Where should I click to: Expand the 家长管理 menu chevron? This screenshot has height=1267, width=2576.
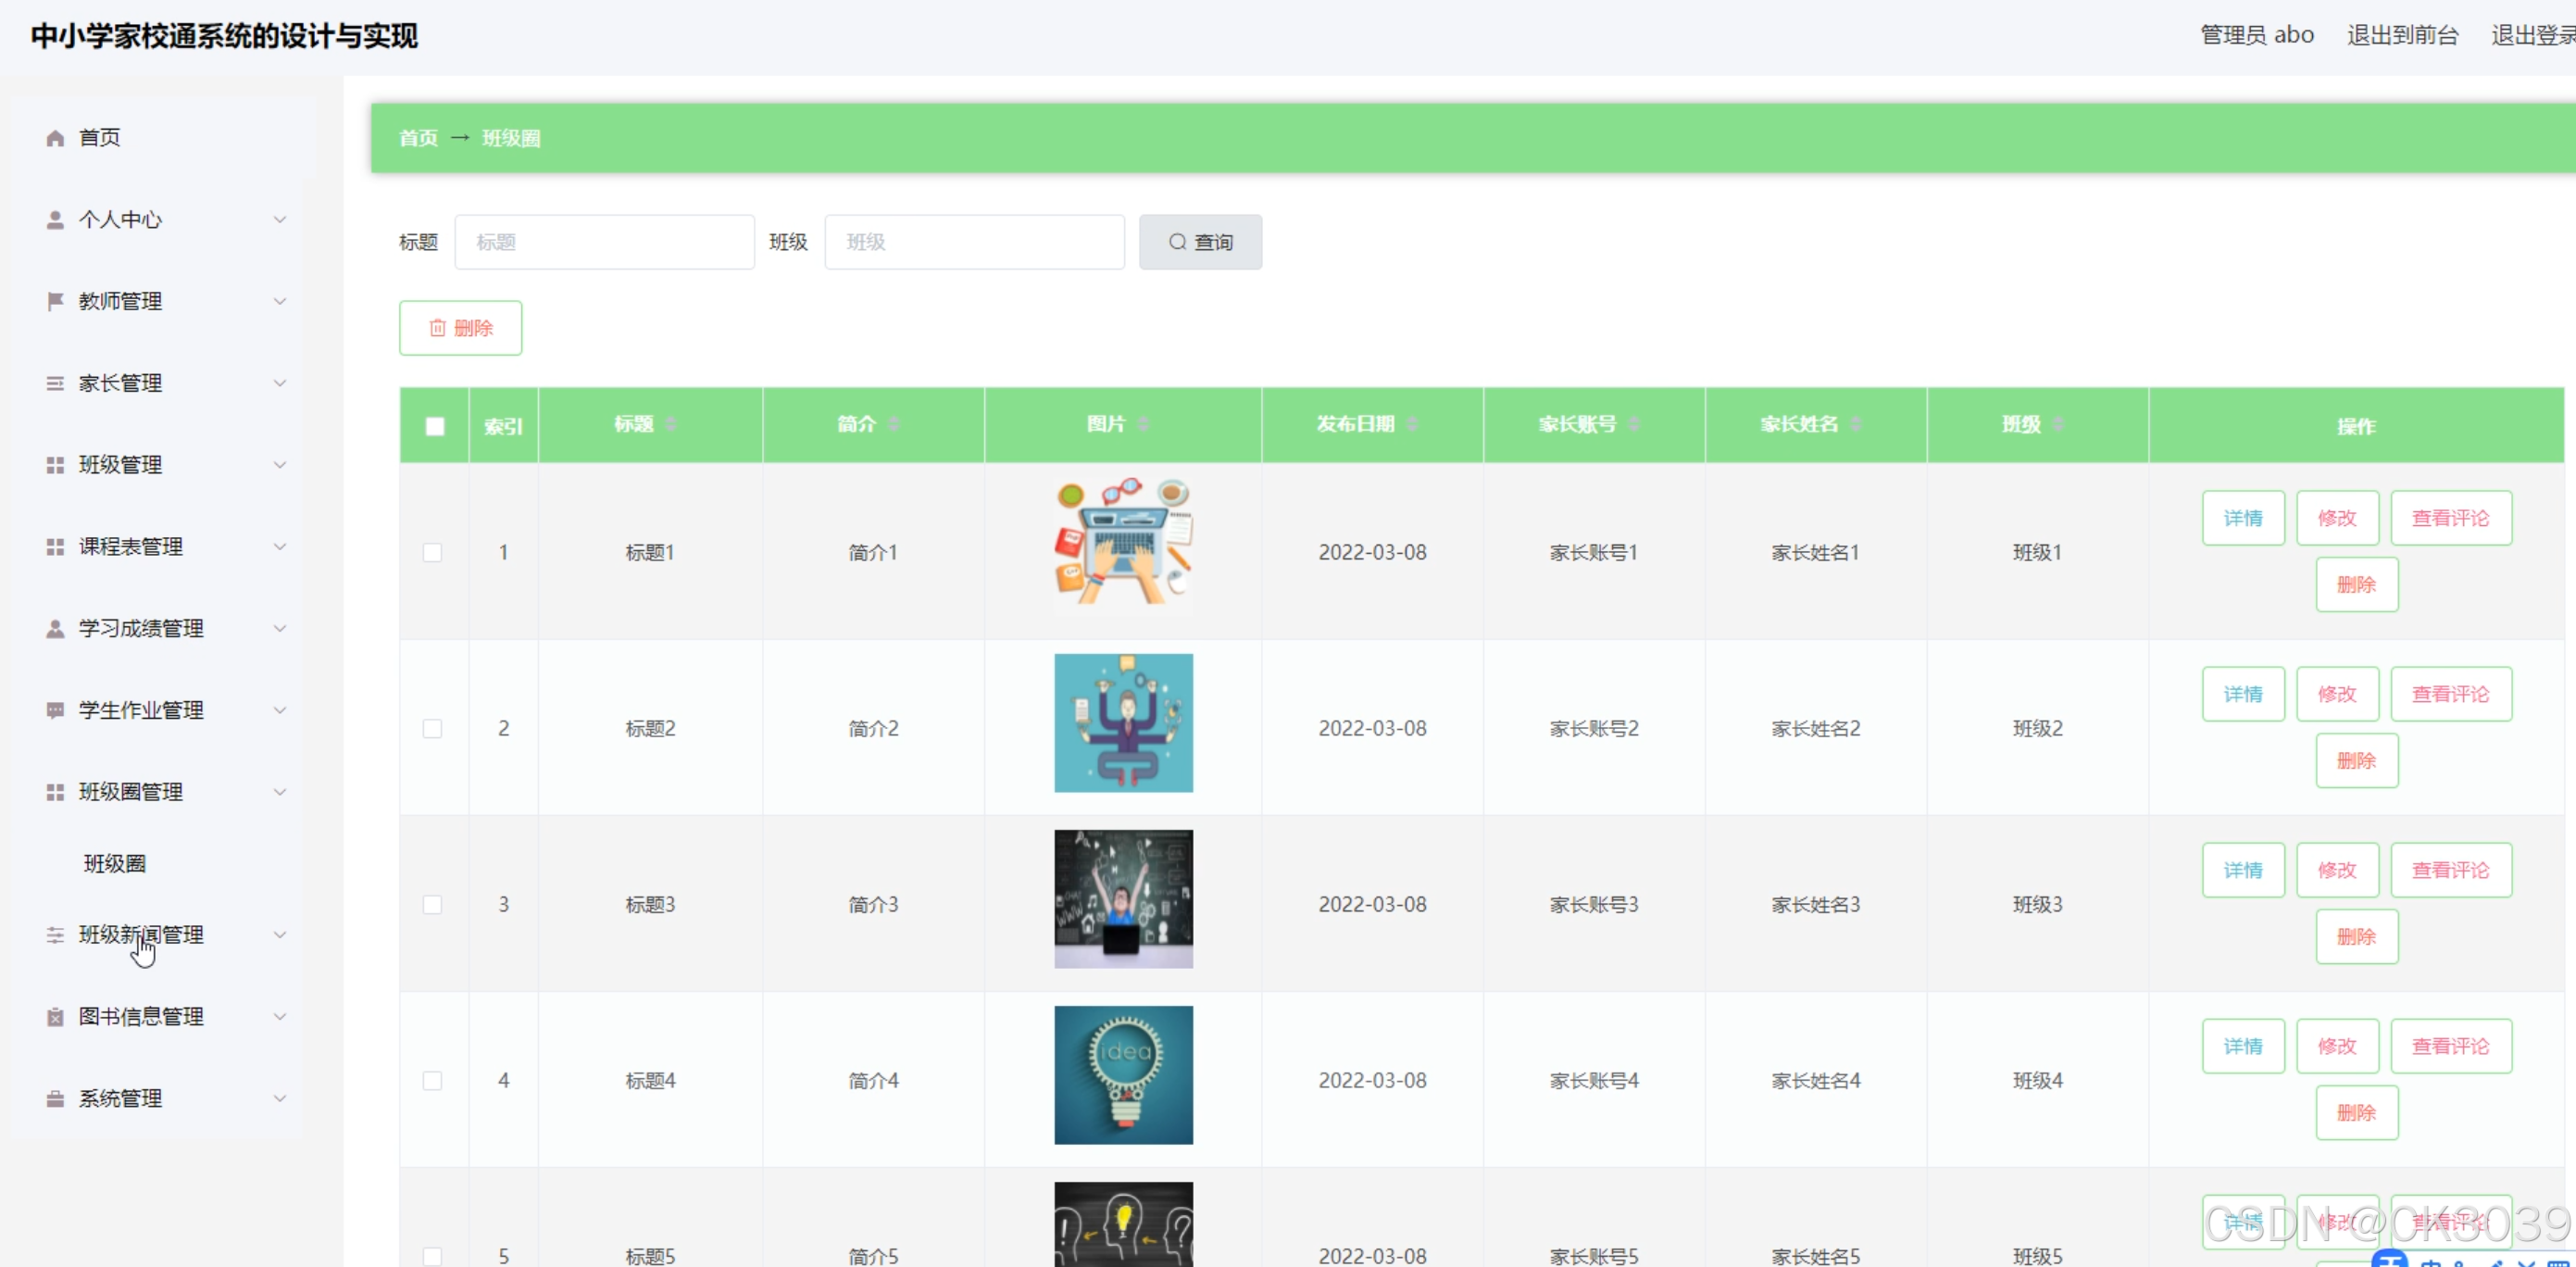click(x=280, y=383)
